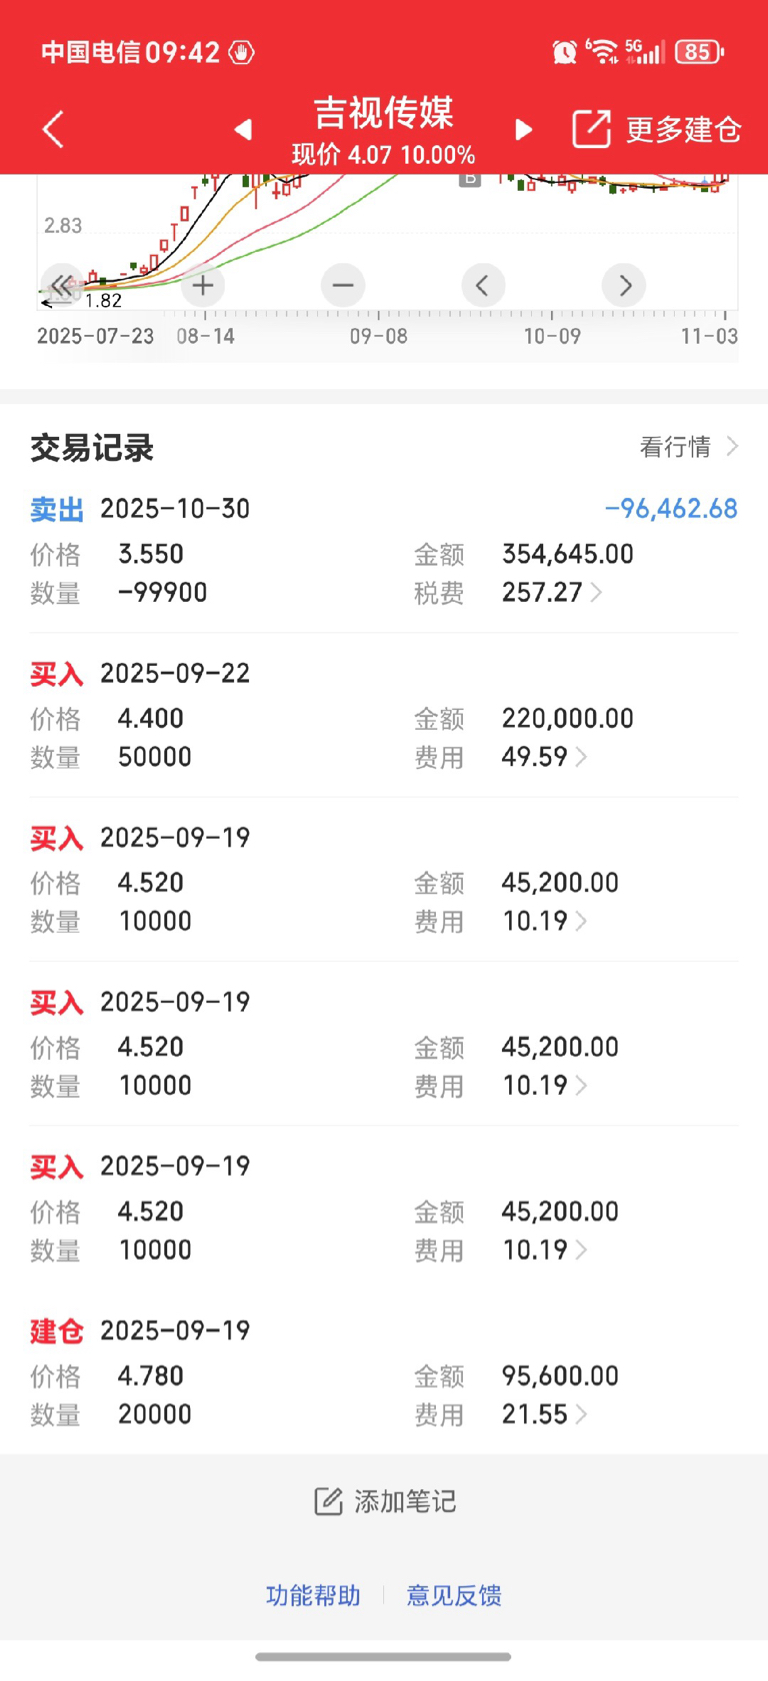Select the 卖出 2025-10-30 trade record
The image size is (768, 1681).
[x=384, y=550]
